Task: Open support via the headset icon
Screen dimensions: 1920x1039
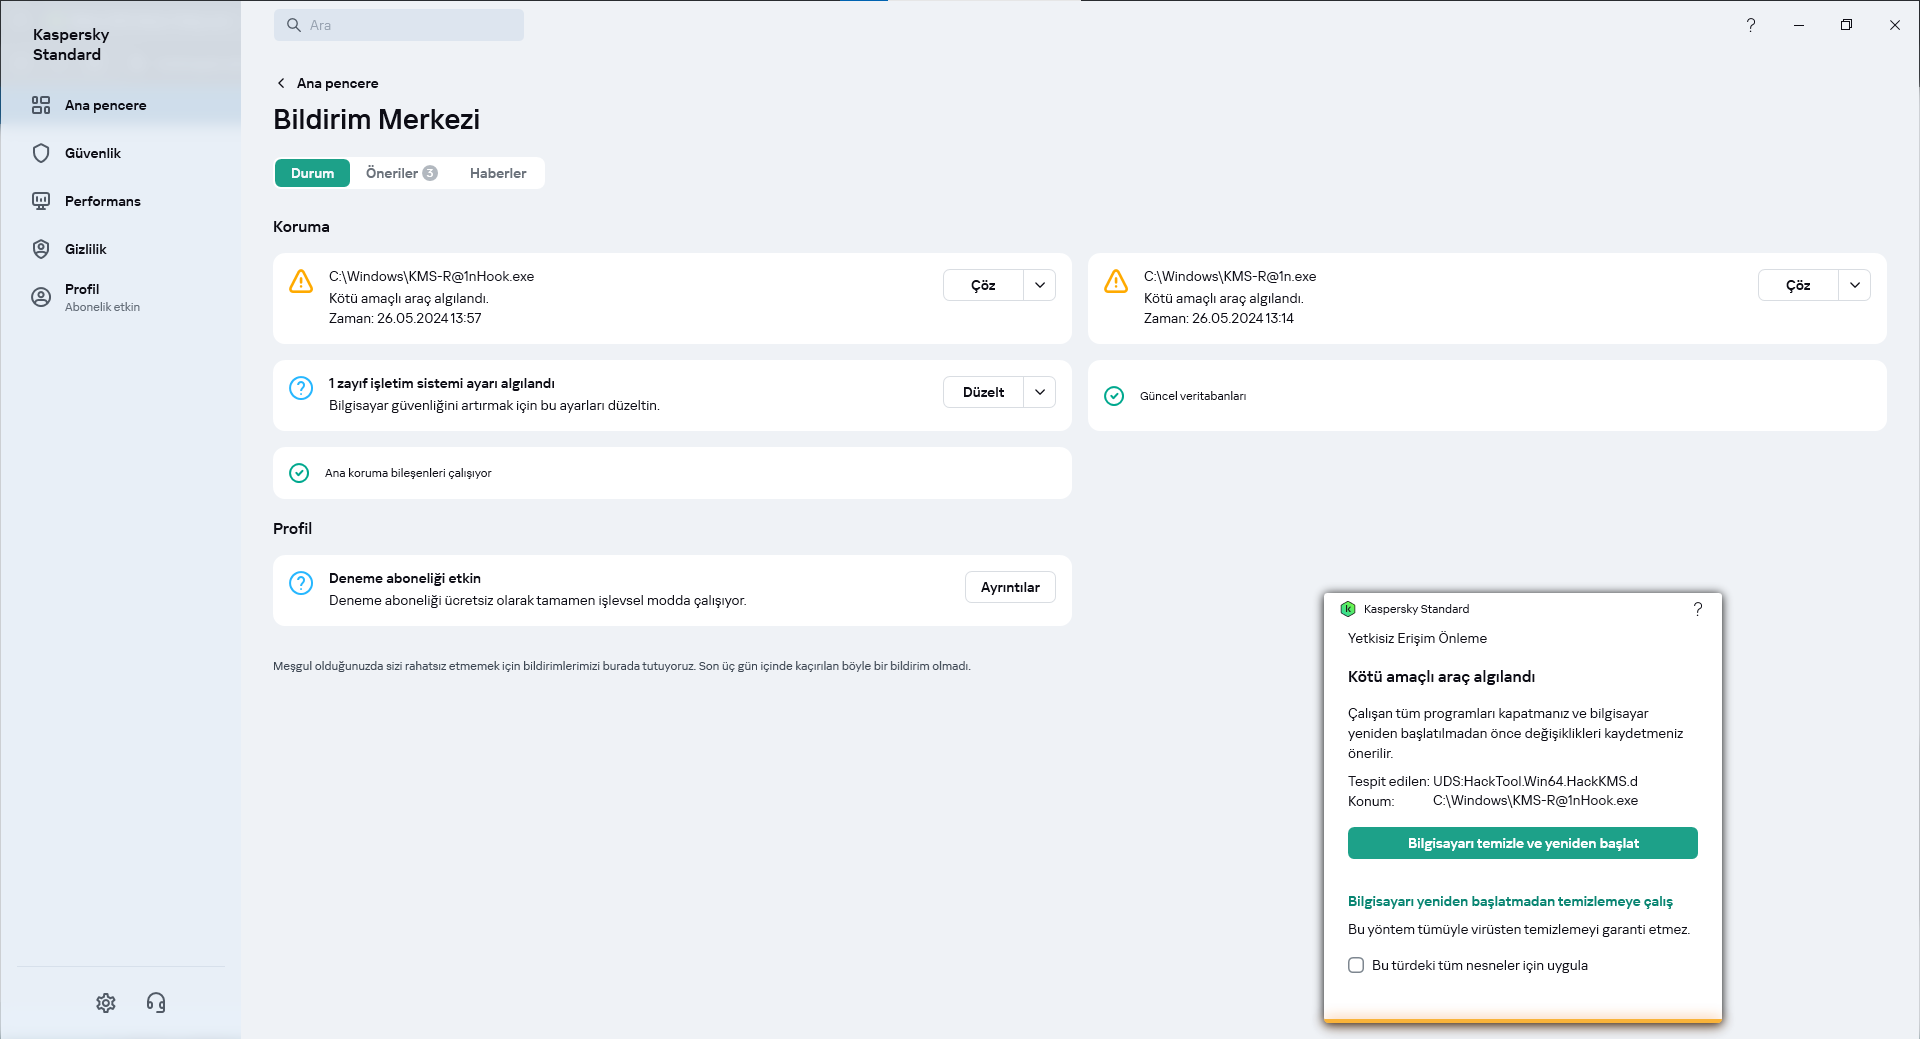Action: coord(156,1003)
